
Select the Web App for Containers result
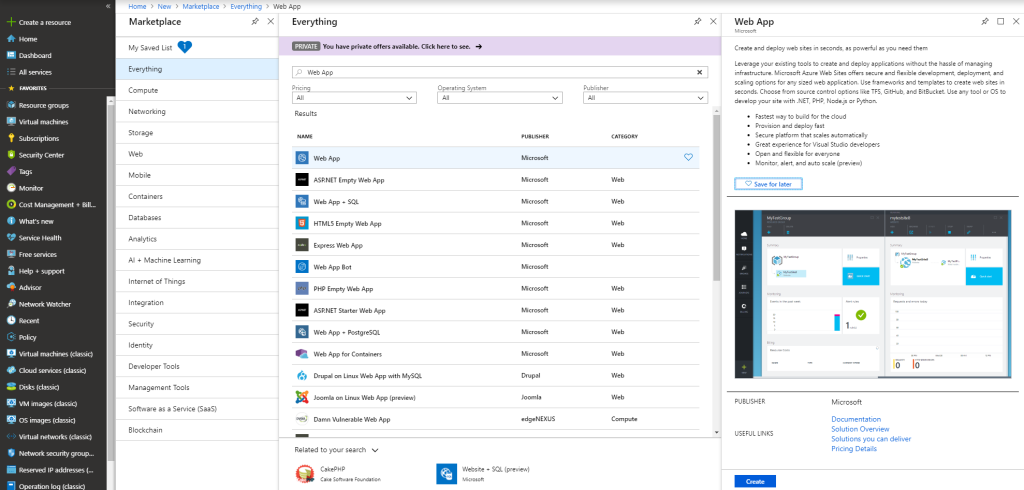[496, 353]
